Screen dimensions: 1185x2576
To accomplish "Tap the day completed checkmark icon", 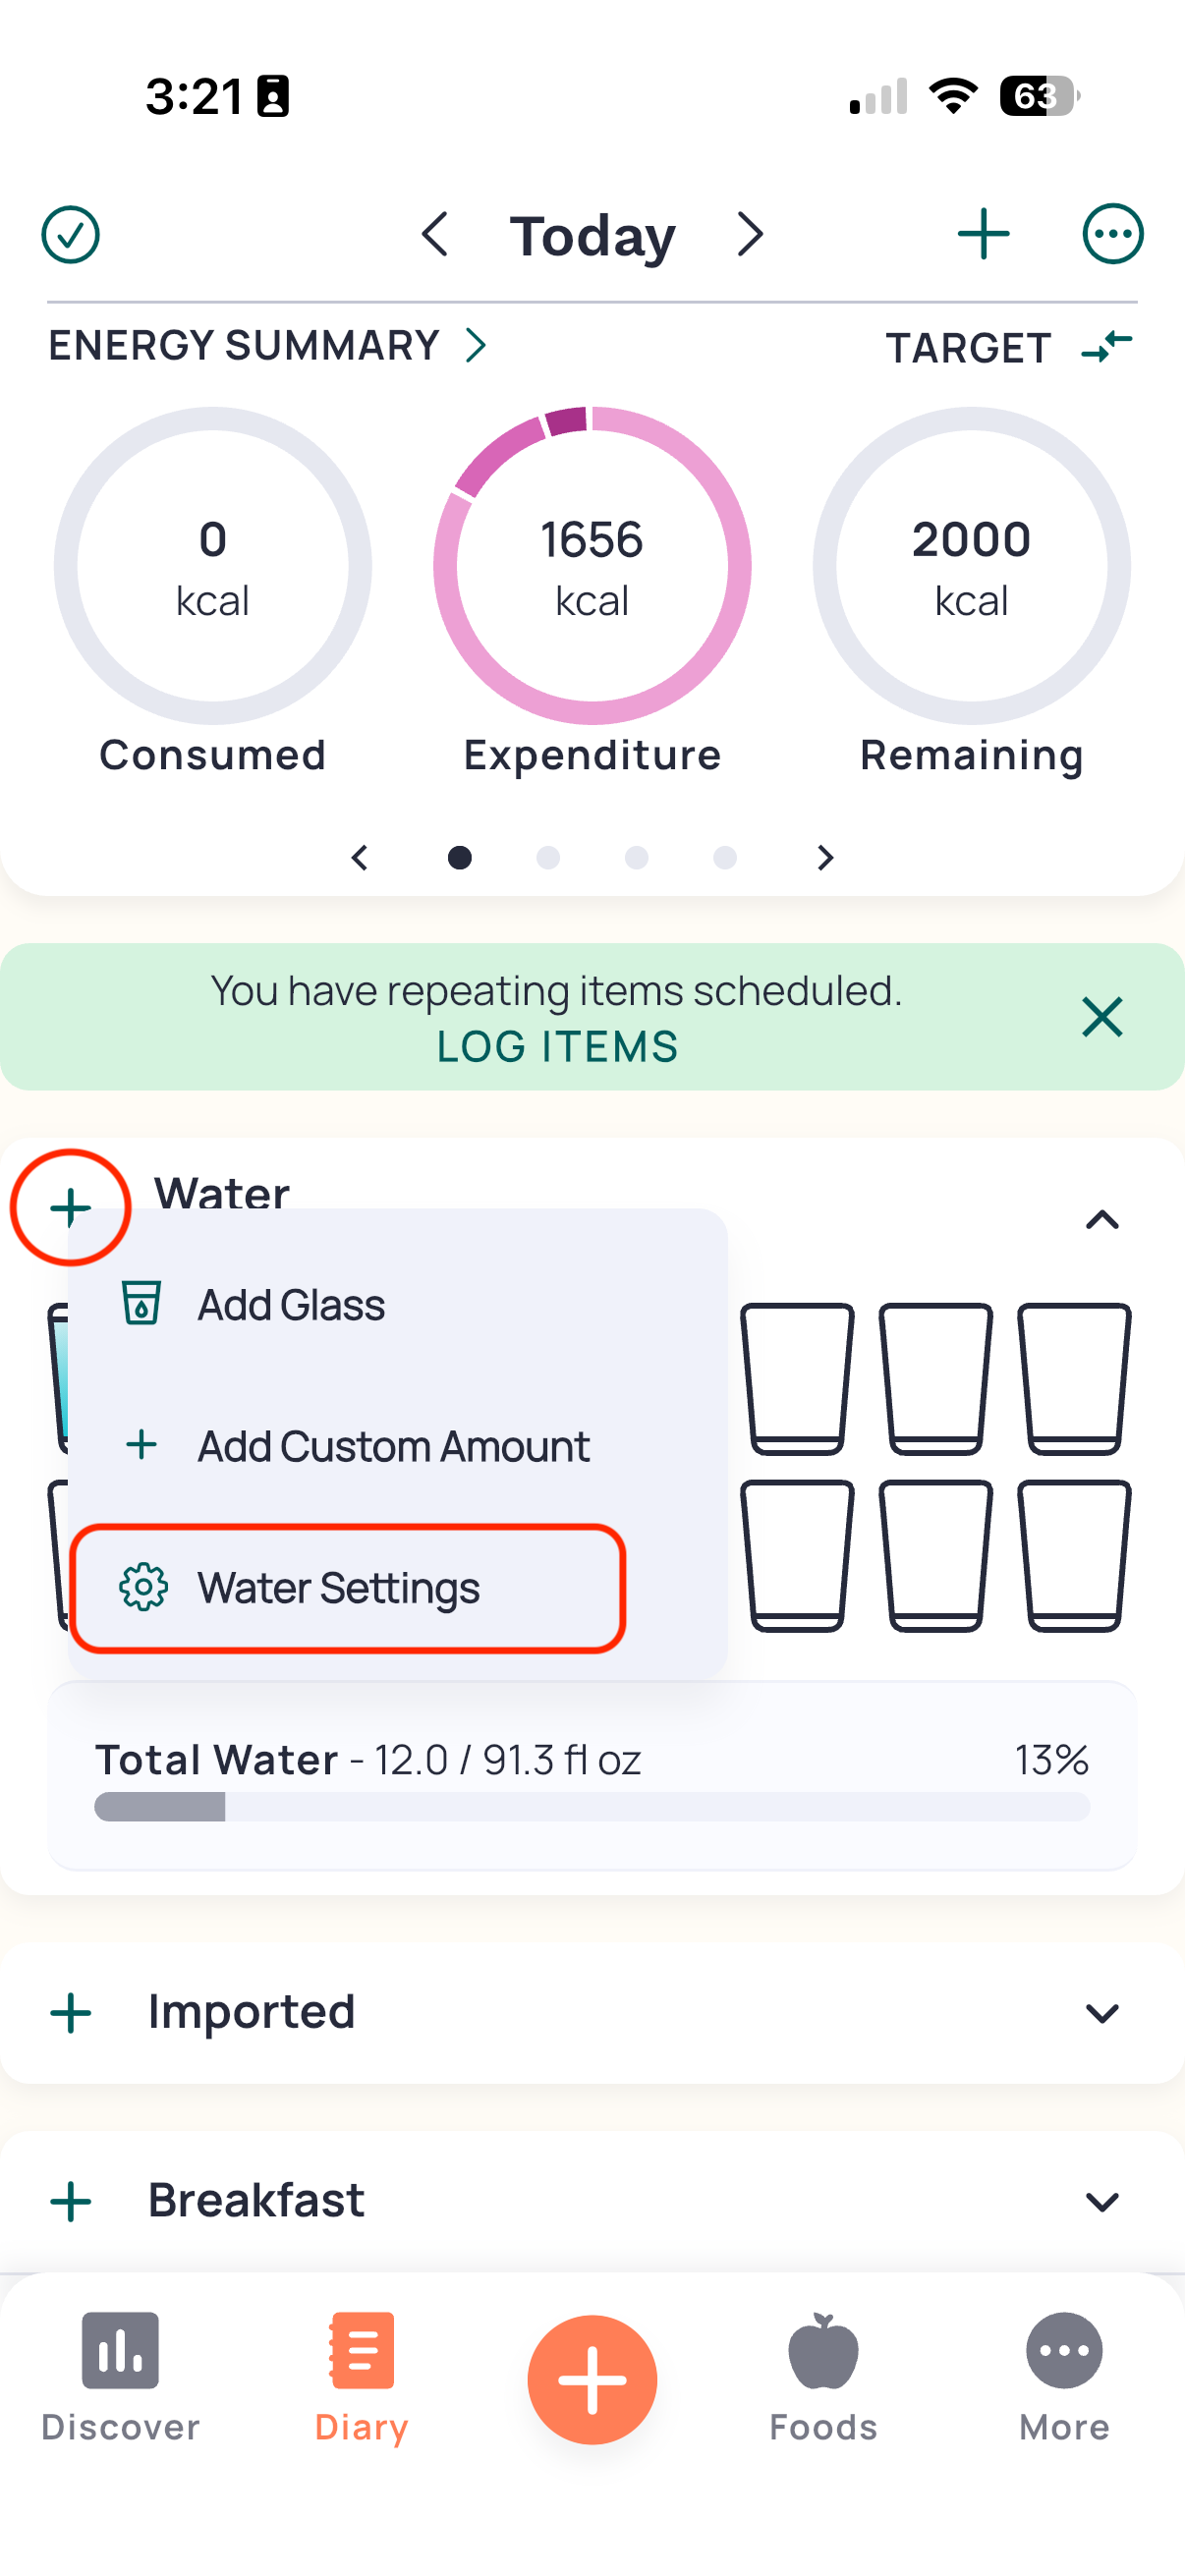I will click(x=70, y=235).
